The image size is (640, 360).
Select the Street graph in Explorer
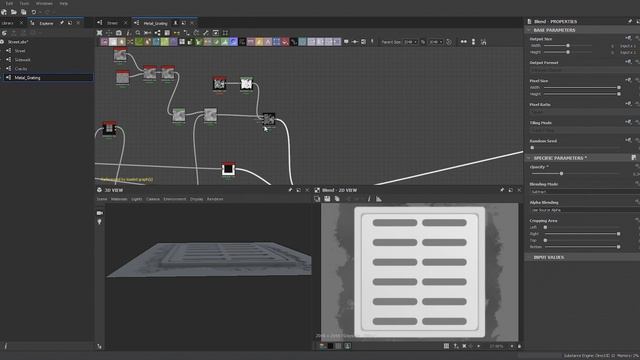(x=20, y=51)
